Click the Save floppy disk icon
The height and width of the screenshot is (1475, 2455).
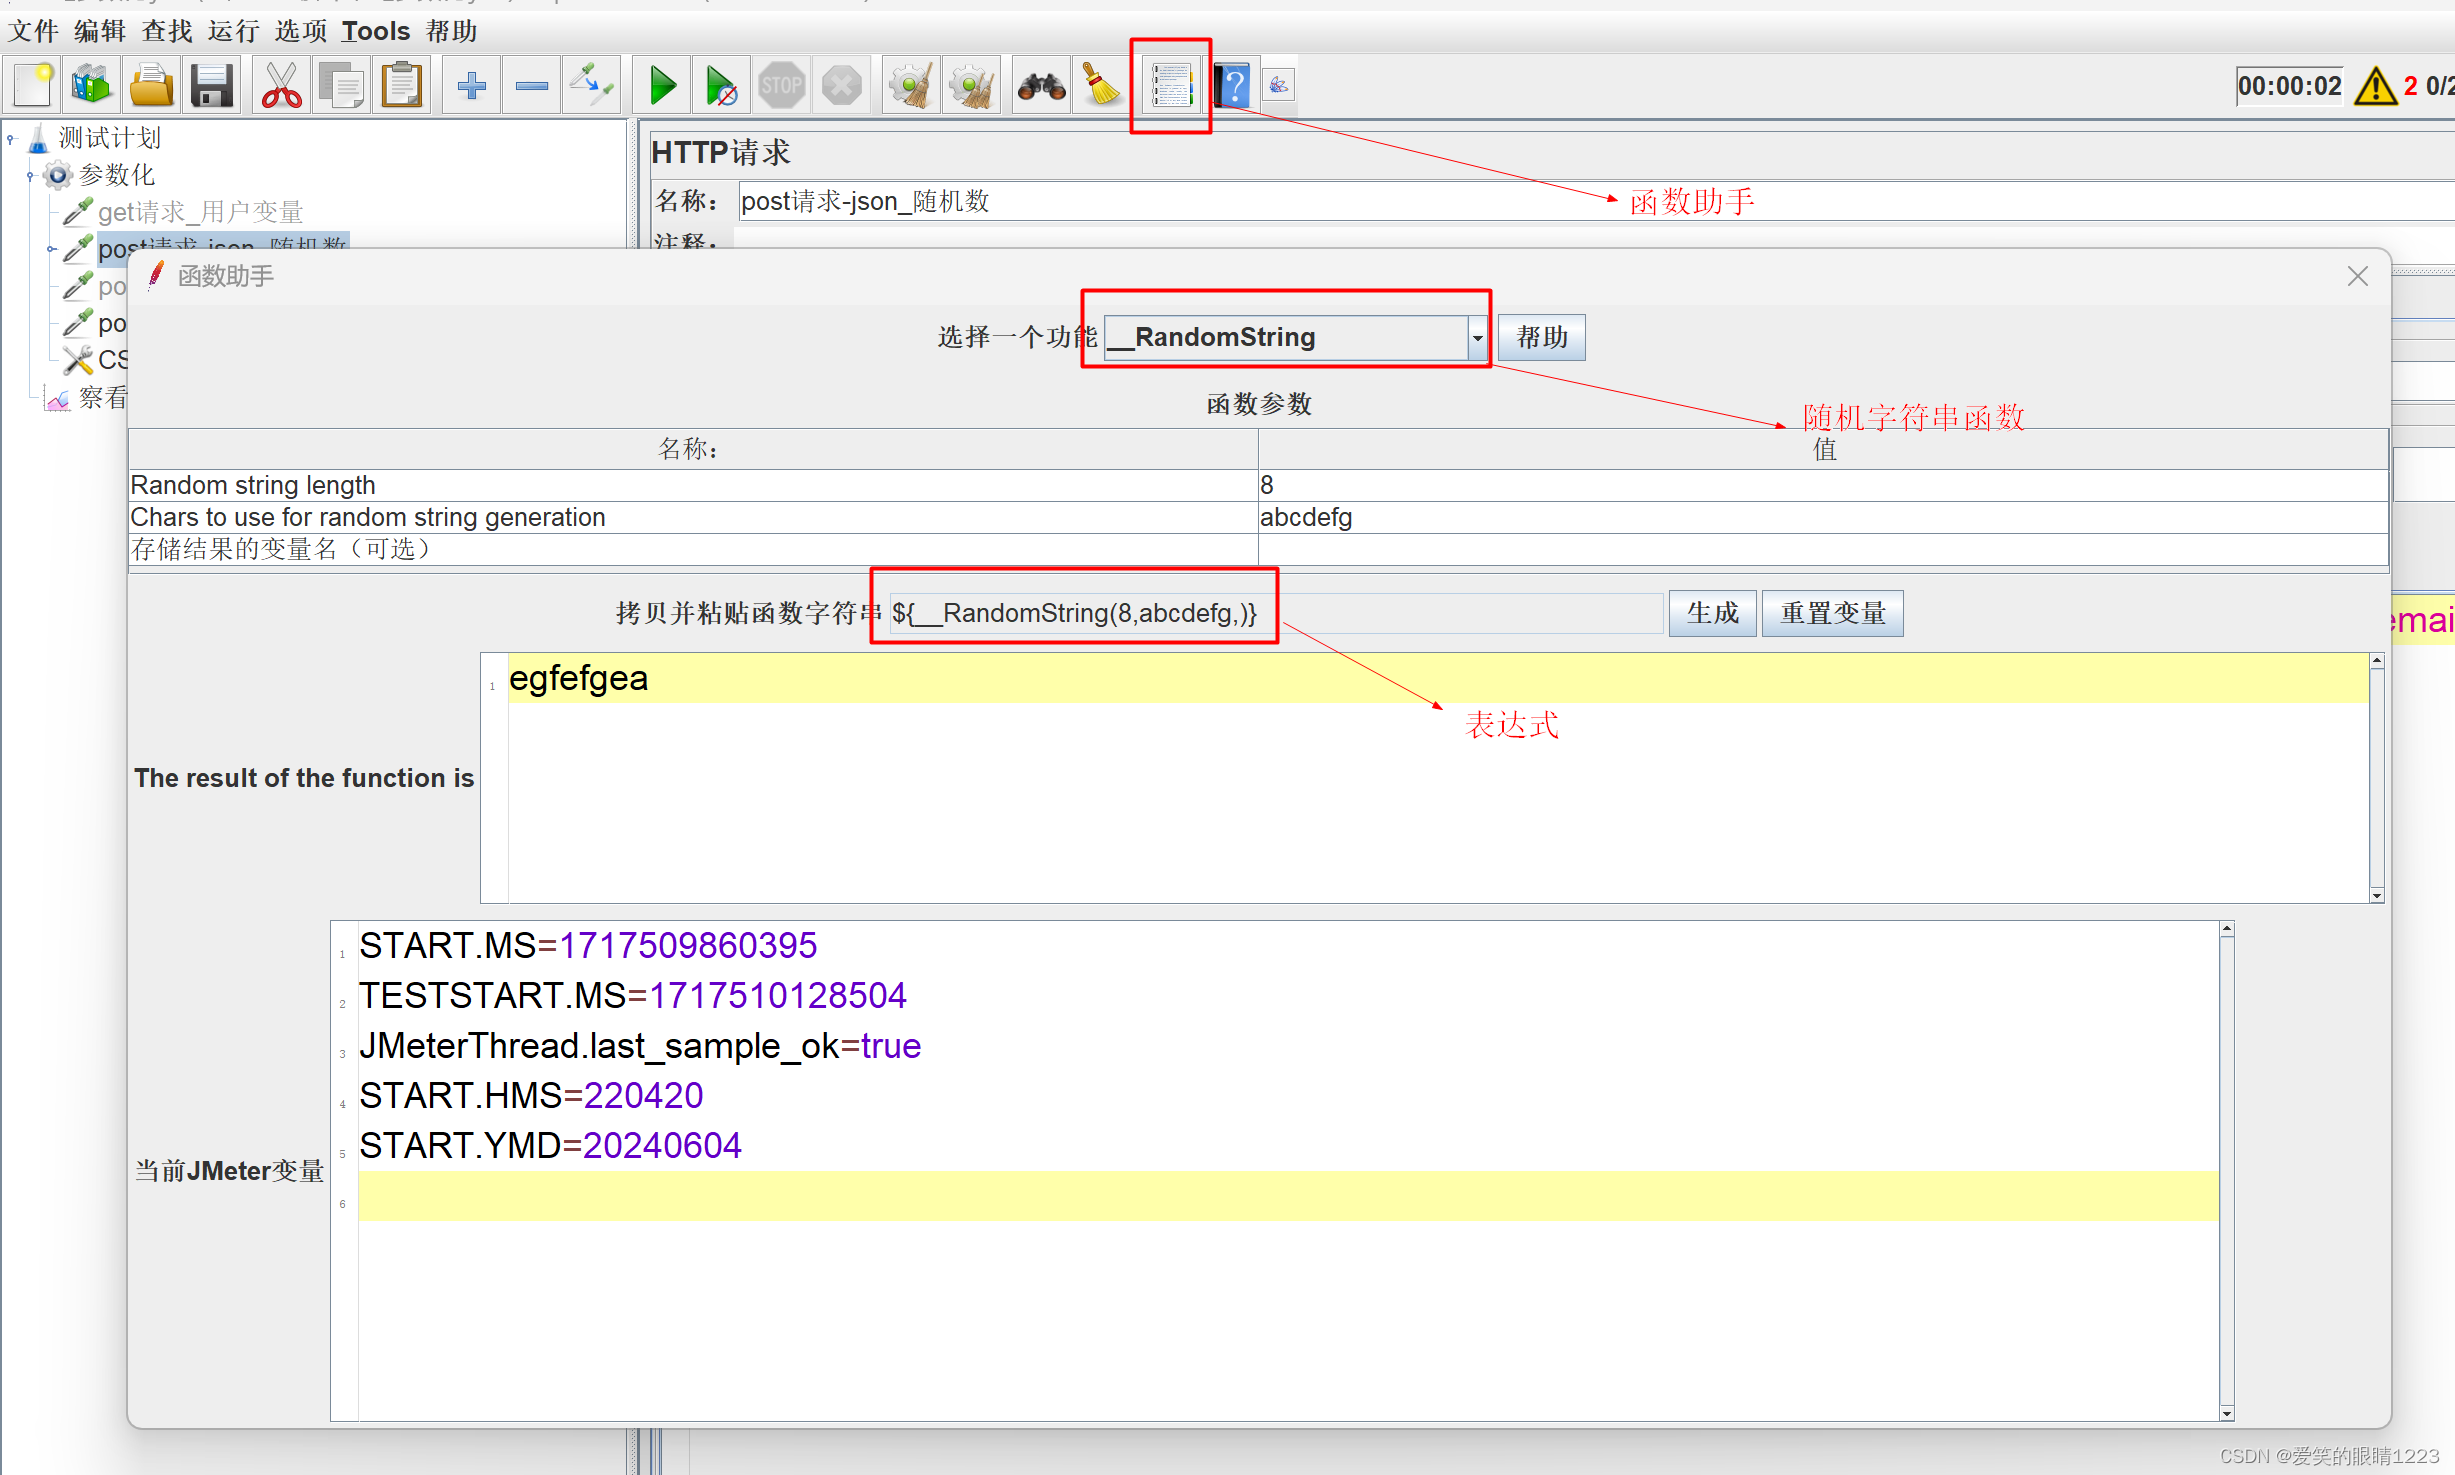coord(212,86)
